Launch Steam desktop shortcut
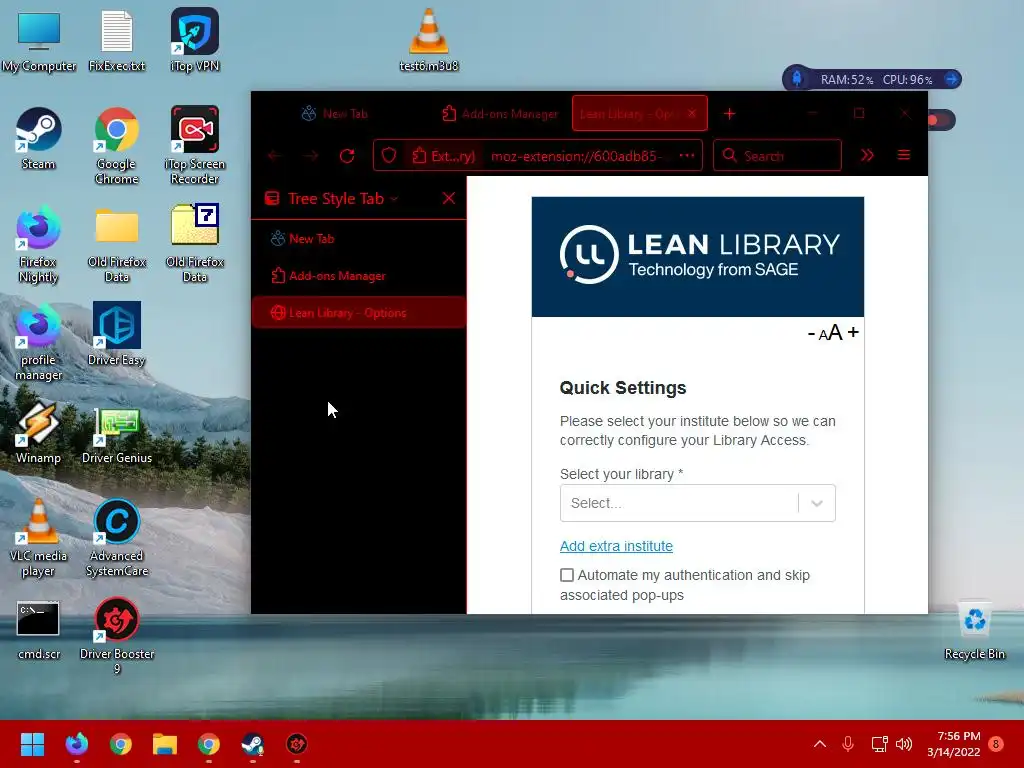This screenshot has height=768, width=1024. click(39, 138)
